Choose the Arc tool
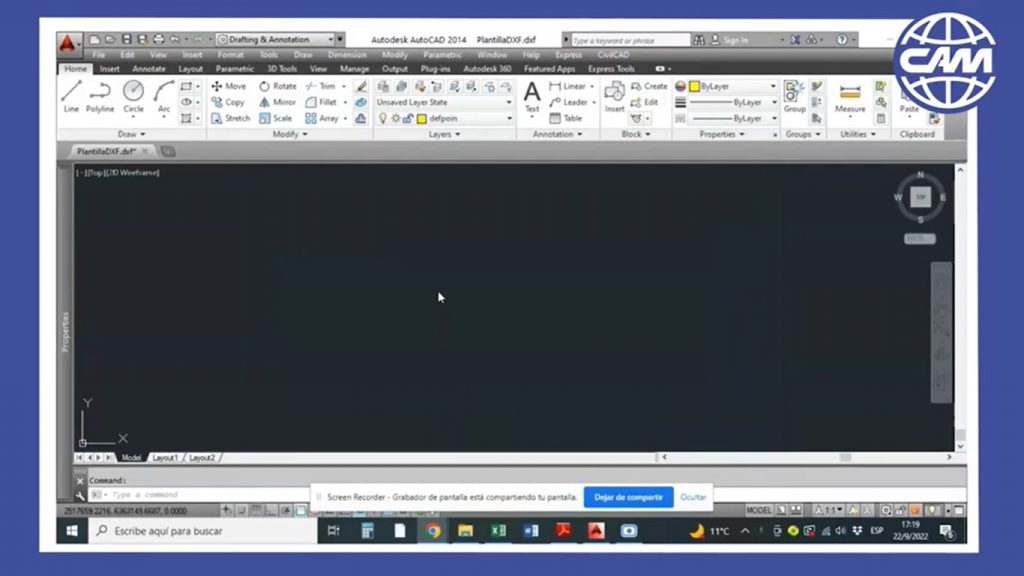 163,97
